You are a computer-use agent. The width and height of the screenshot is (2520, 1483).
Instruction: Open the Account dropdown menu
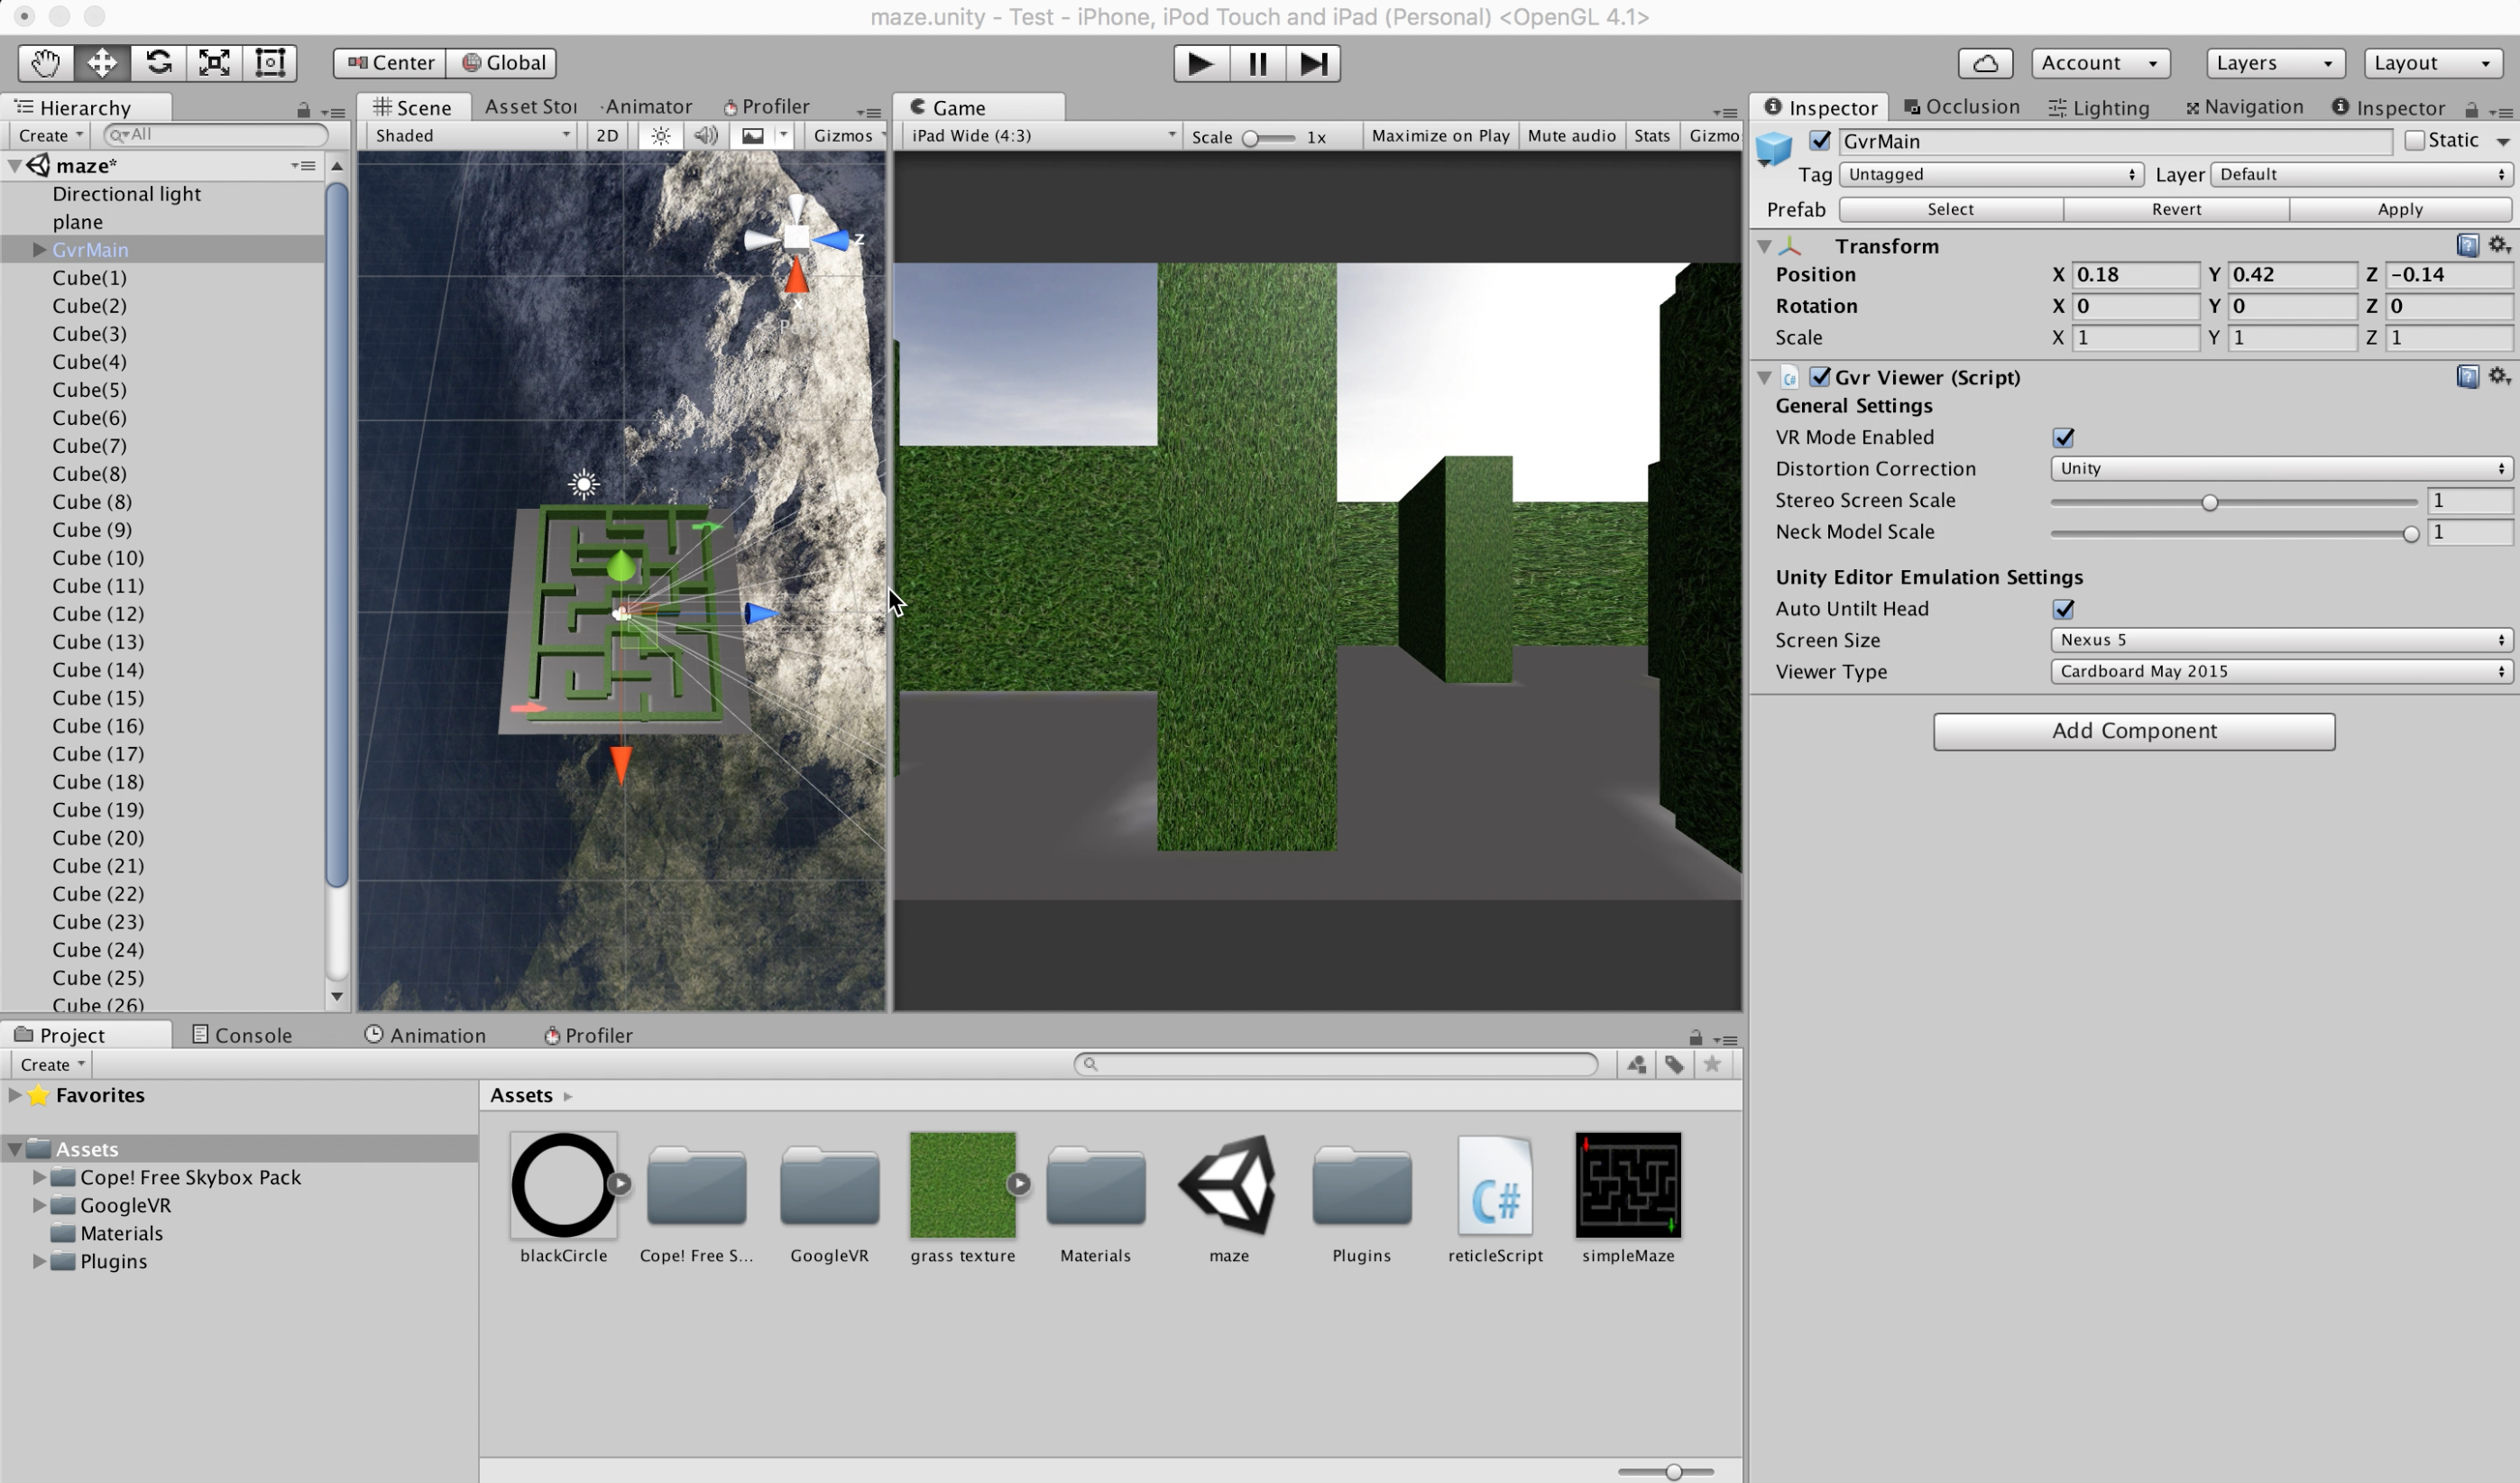pos(2100,61)
